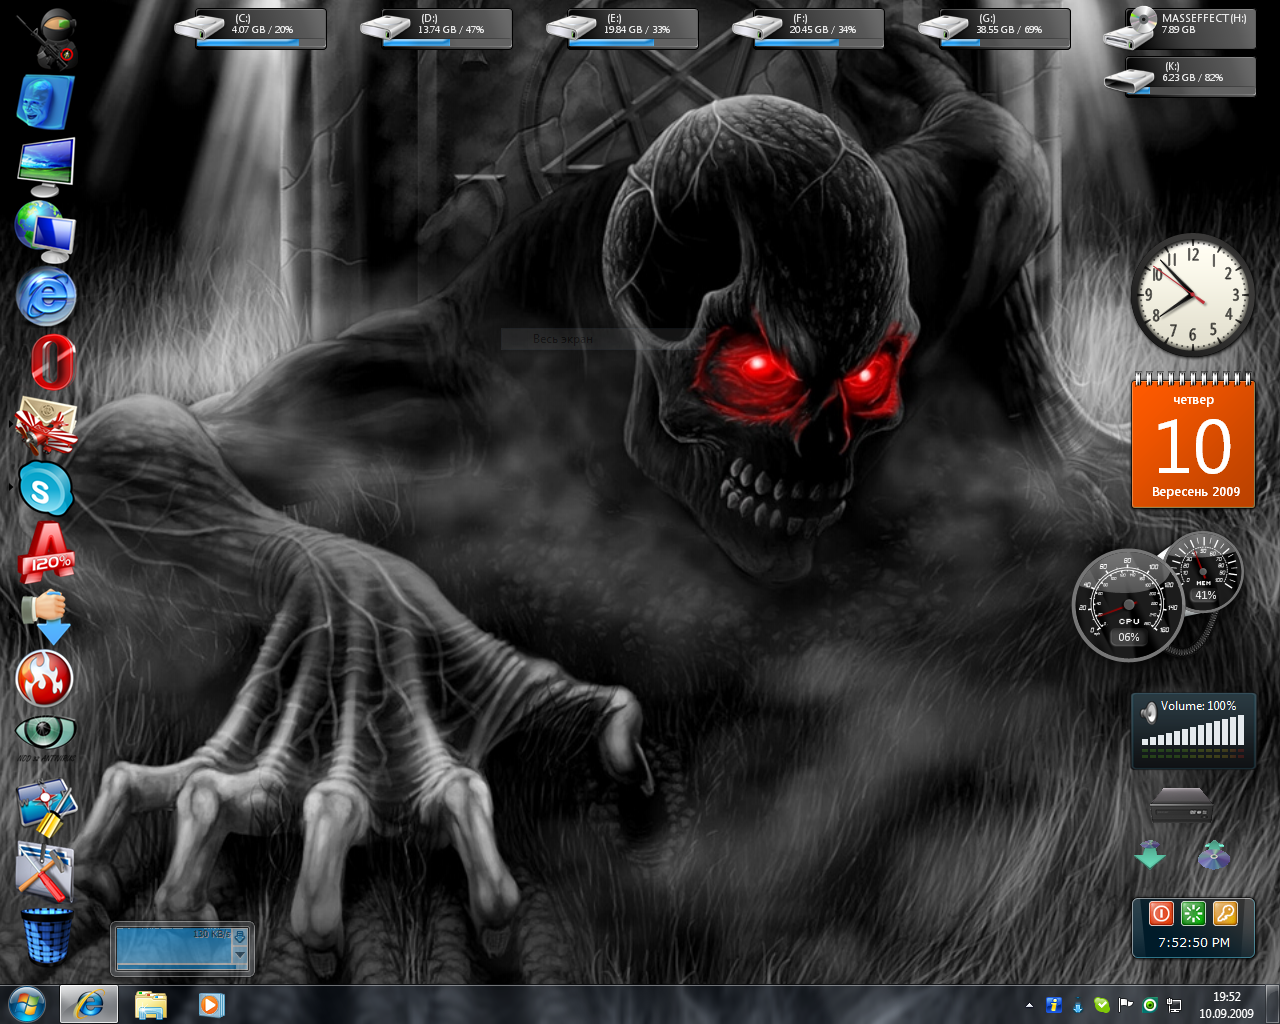
Task: Open drive (F:) gadget
Action: coord(808,28)
